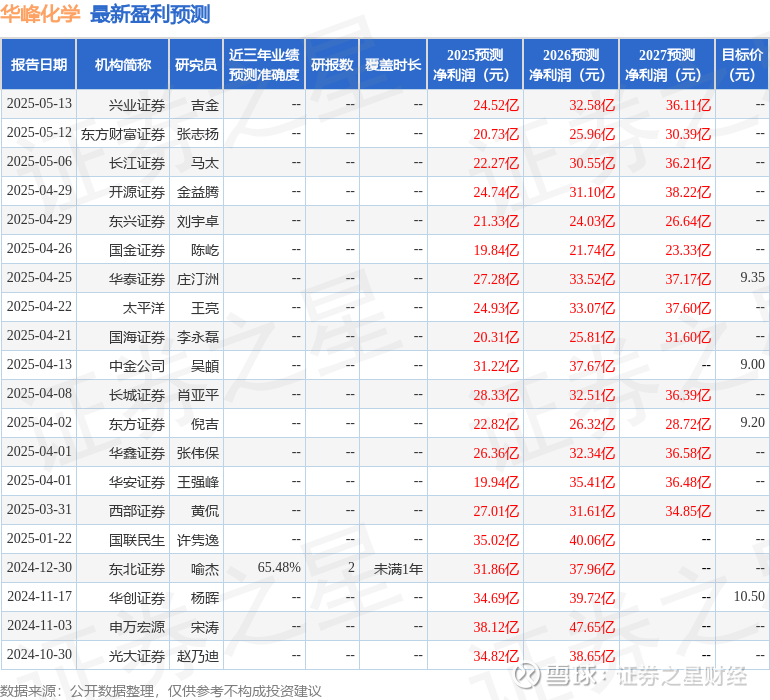
Task: Click researcher name 张志扬
Action: pos(198,134)
